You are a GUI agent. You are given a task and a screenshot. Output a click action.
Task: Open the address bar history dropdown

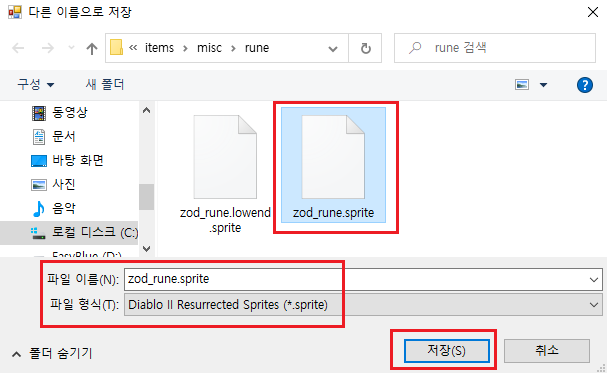tap(333, 49)
